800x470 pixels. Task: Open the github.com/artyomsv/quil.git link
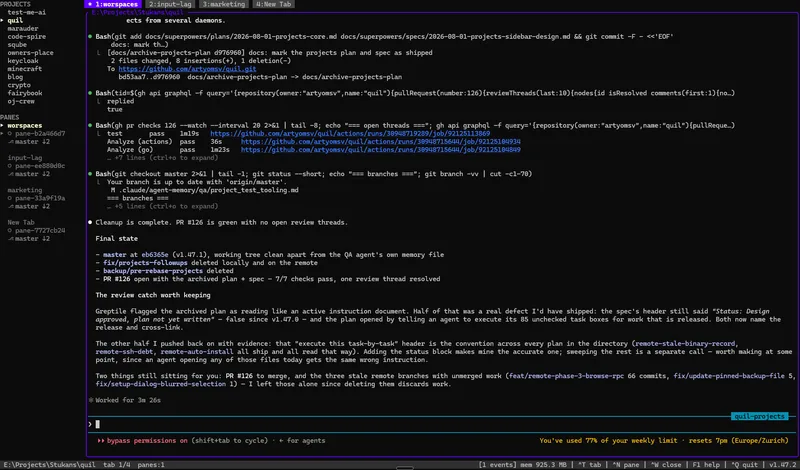(187, 69)
